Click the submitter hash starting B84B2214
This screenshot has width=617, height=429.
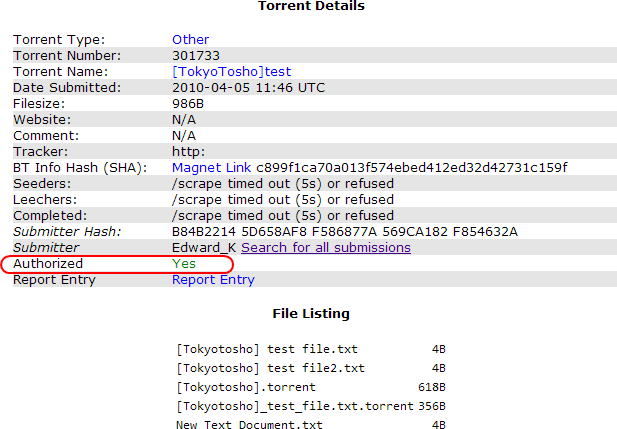click(345, 231)
